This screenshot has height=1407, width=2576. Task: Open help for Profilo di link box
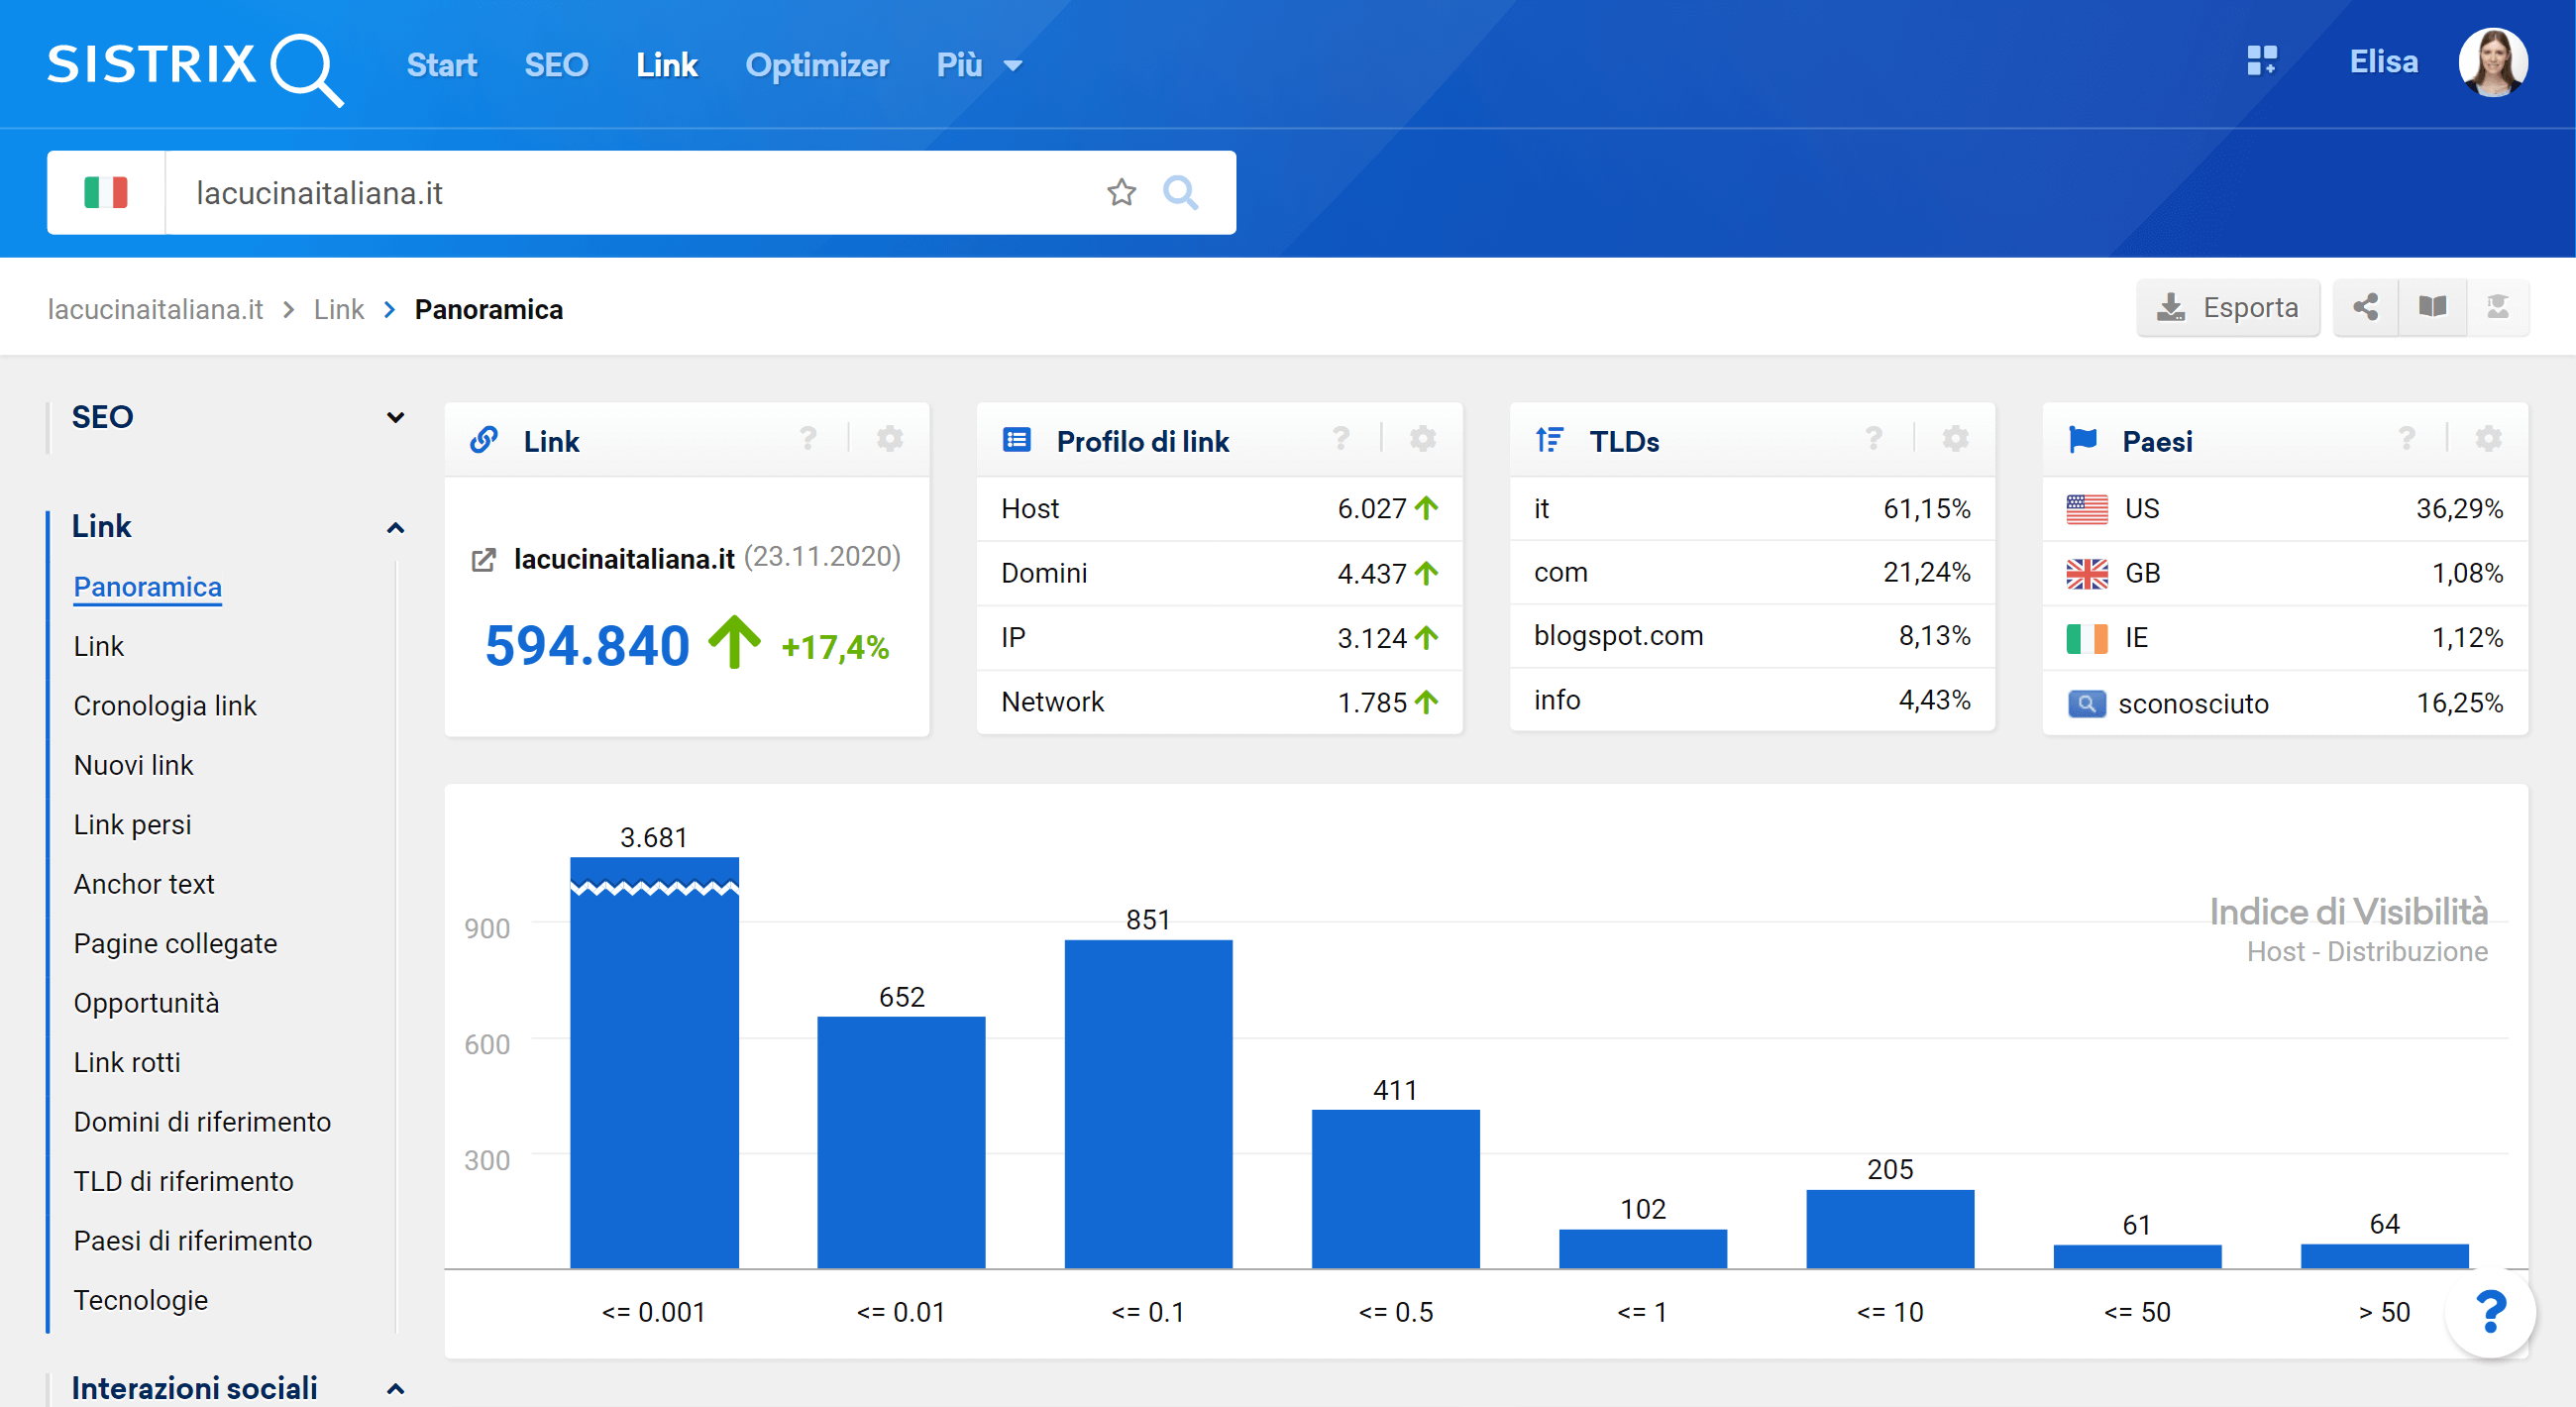tap(1341, 438)
